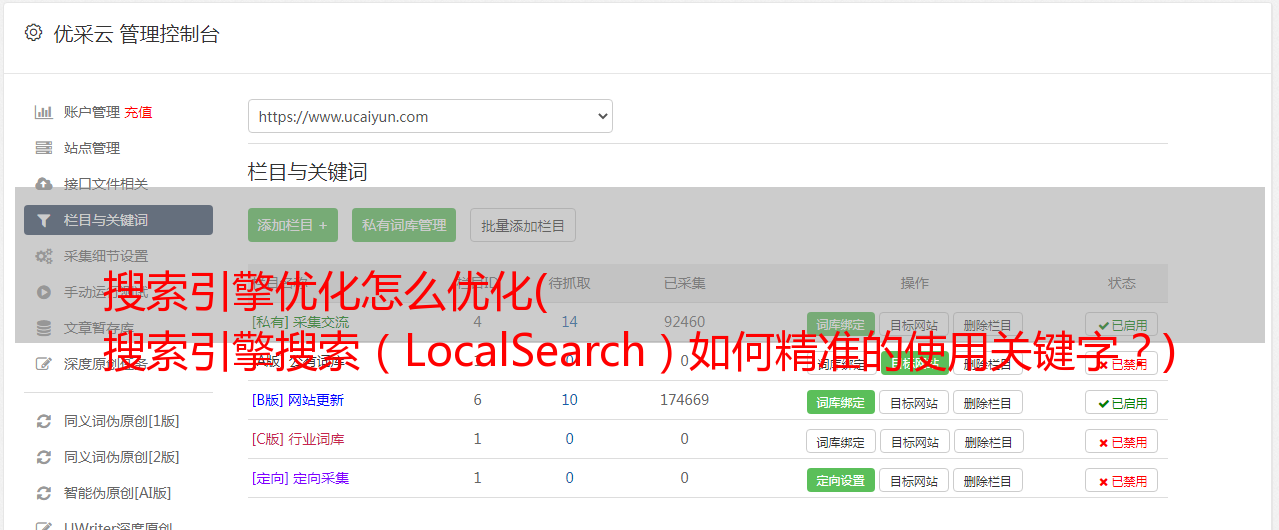
Task: Click the collected count 92460
Action: tap(684, 322)
